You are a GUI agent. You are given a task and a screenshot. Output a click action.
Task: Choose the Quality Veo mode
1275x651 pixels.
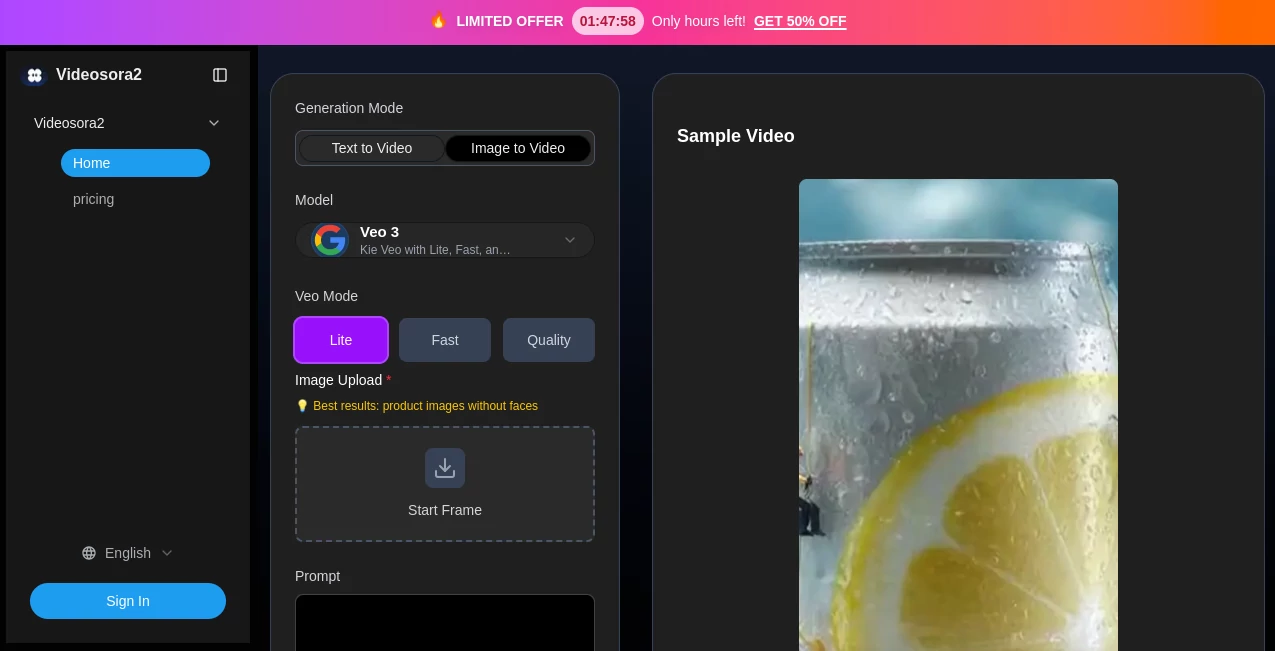pos(549,340)
